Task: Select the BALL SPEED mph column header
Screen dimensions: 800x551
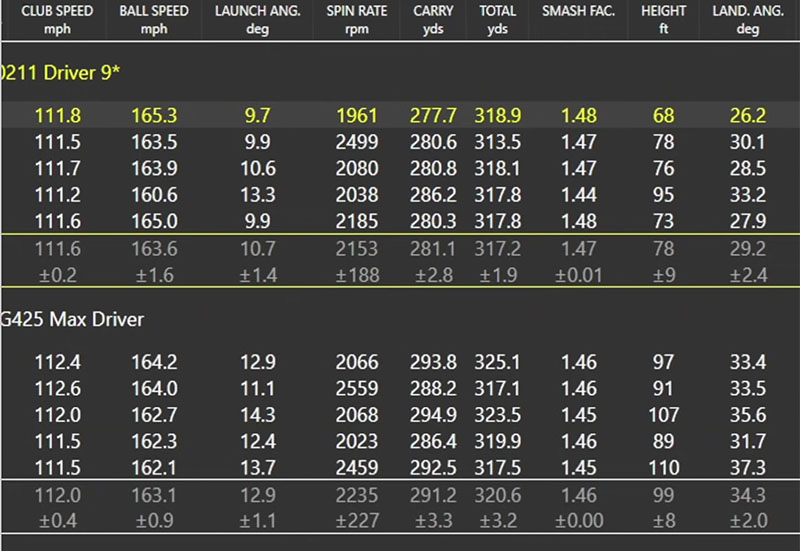Action: (154, 19)
